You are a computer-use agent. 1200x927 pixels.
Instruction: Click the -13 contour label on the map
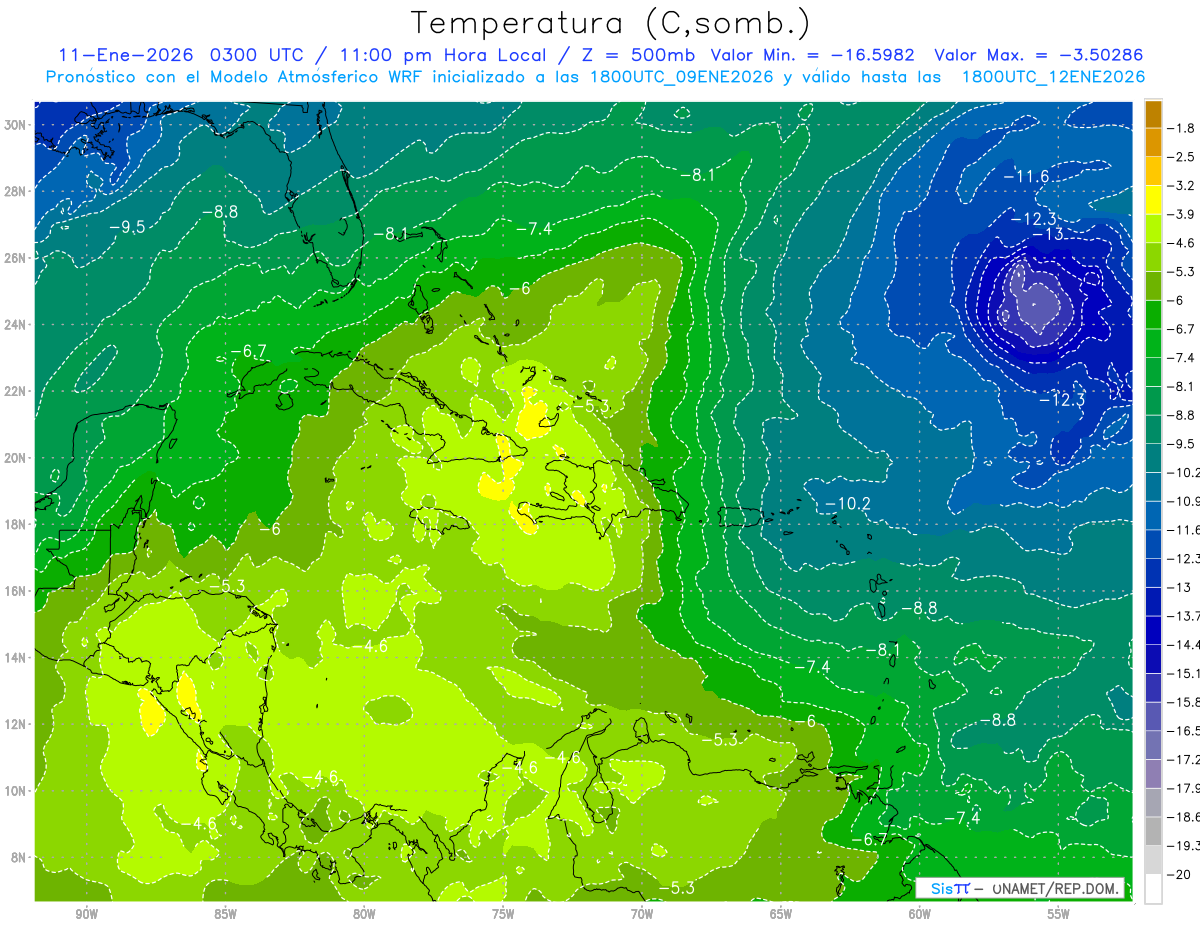[x=1047, y=234]
